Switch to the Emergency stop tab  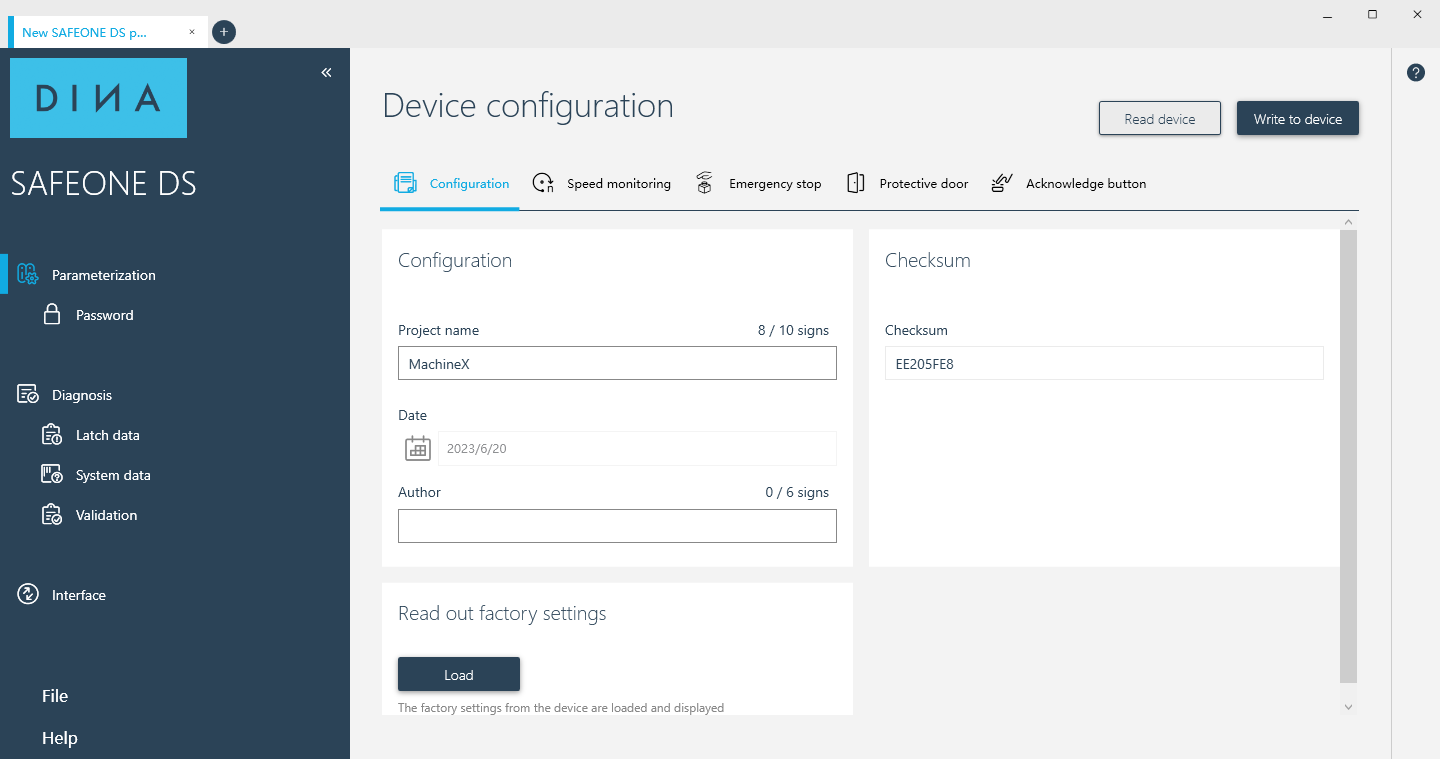759,184
